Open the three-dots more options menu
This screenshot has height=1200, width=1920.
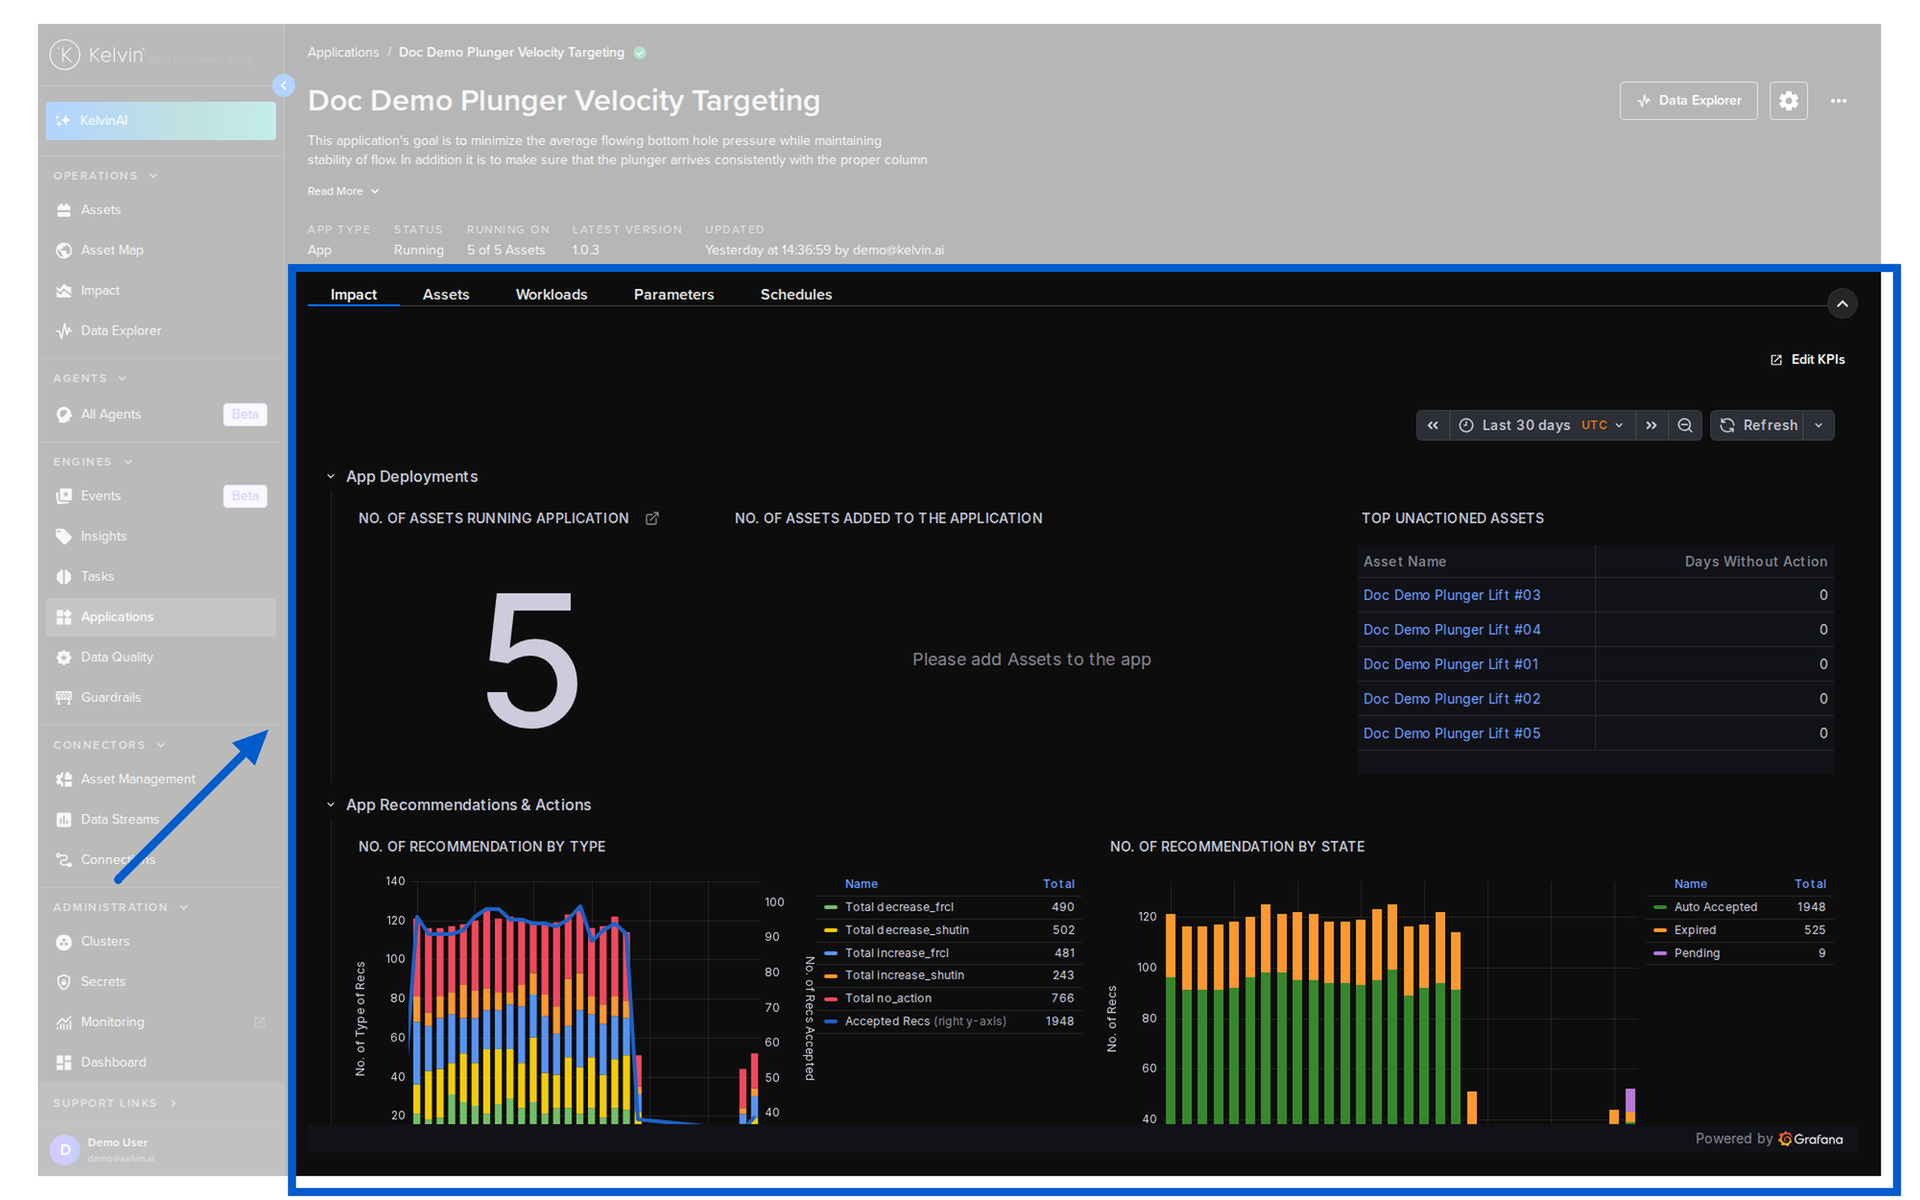click(x=1838, y=100)
